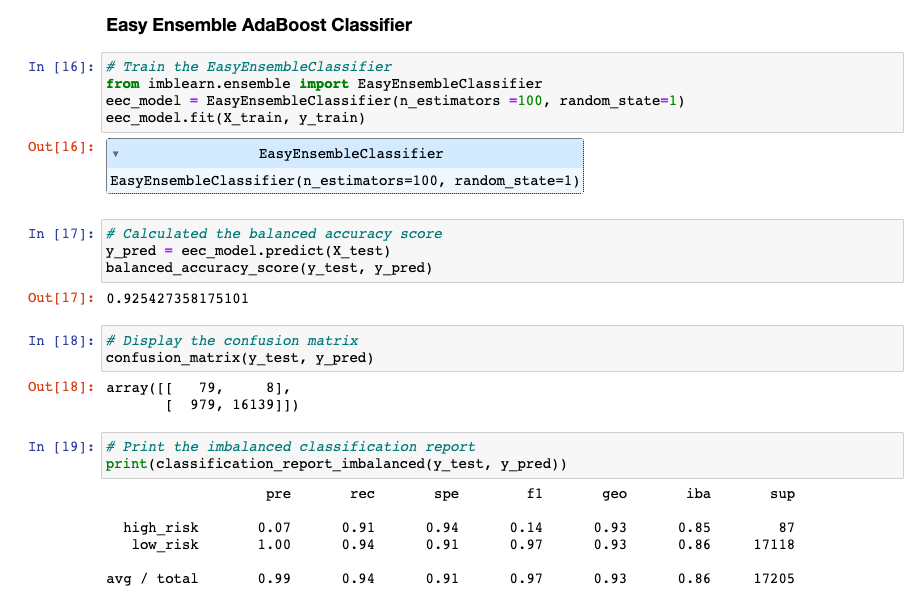
Task: Click the comment '# Train the EasyEnsembleClassifier'
Action: click(249, 67)
